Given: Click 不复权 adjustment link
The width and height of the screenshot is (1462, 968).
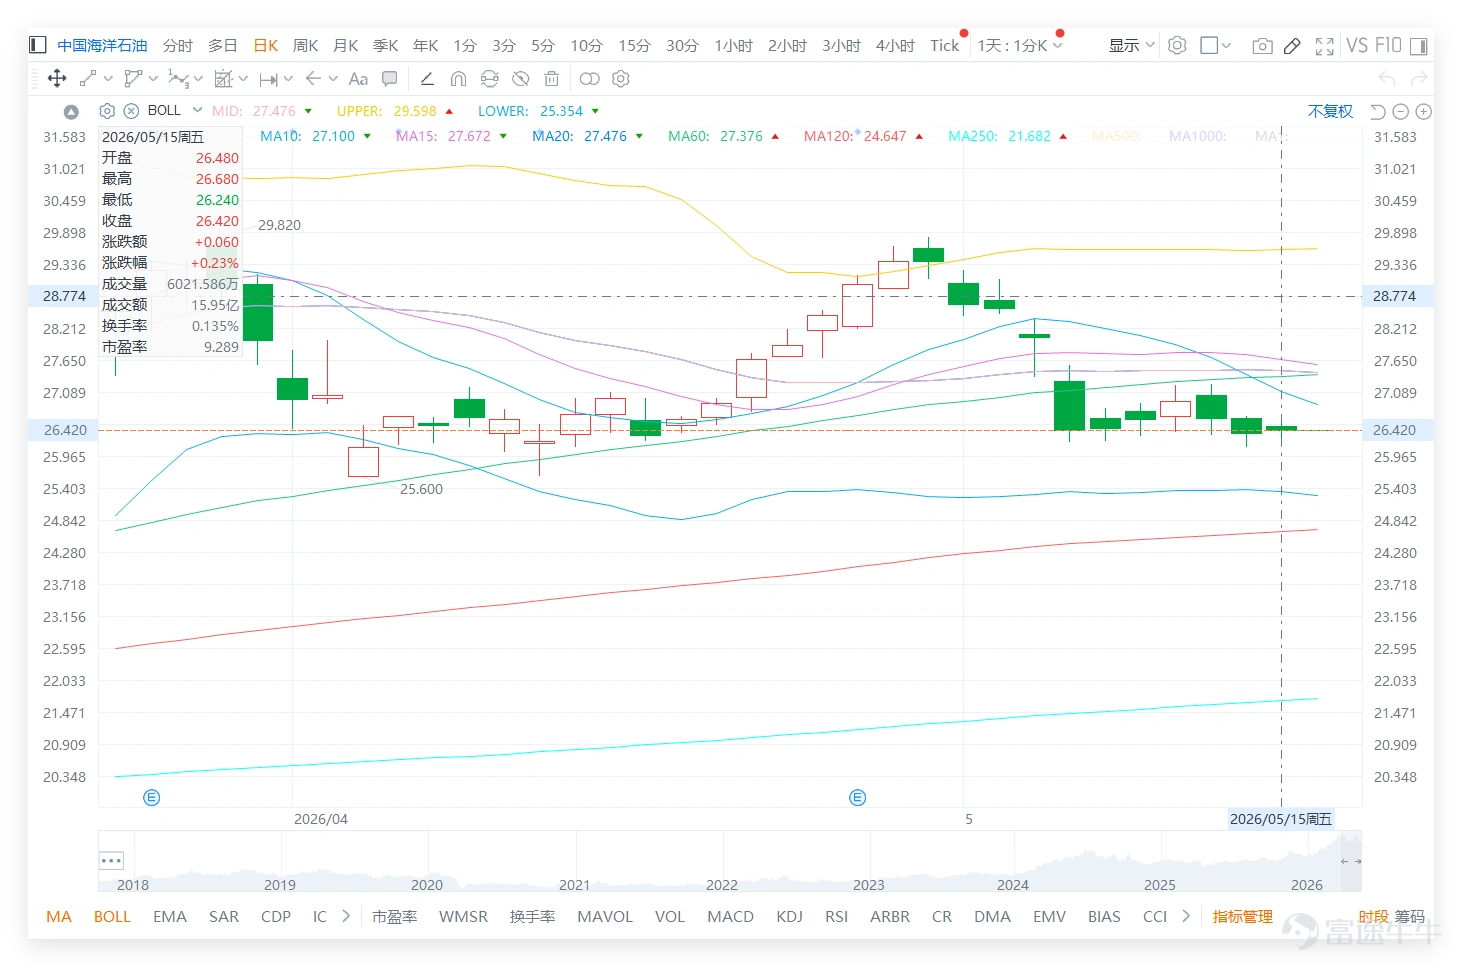Looking at the screenshot, I should 1330,111.
